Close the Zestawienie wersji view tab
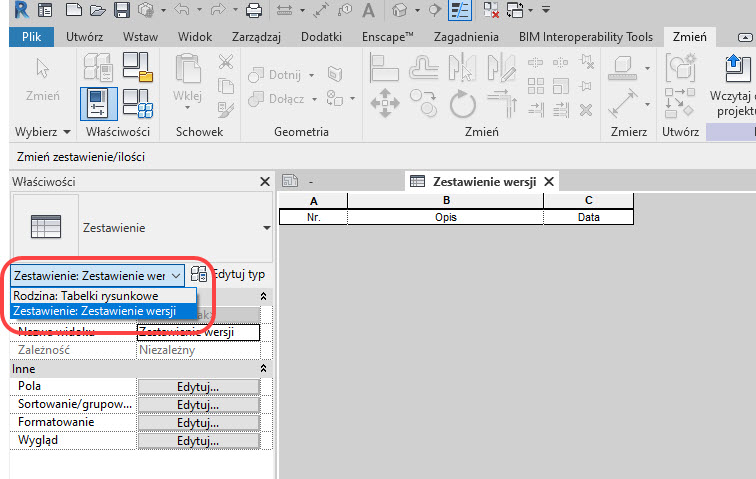The width and height of the screenshot is (756, 479). (x=549, y=181)
